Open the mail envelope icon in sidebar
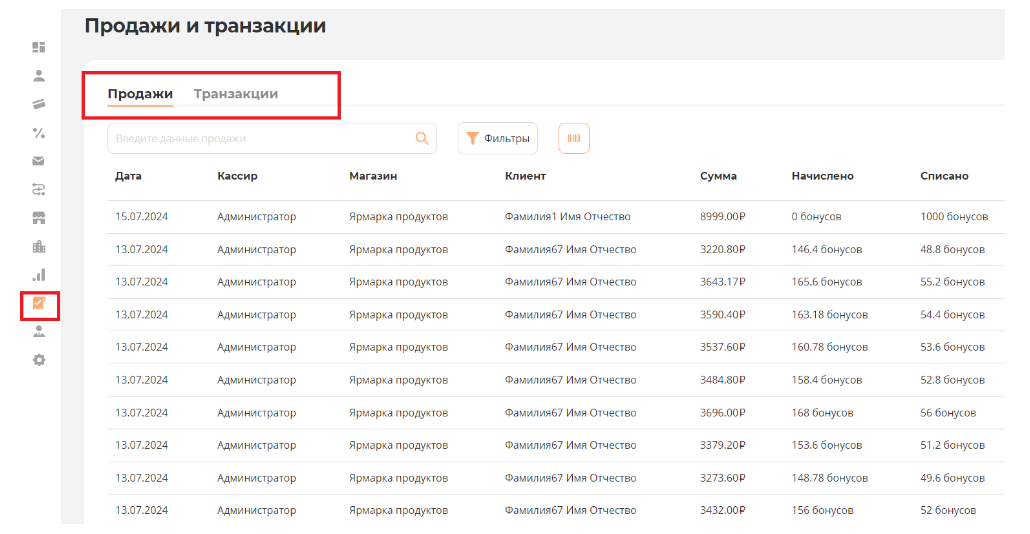The height and width of the screenshot is (534, 1030). coord(39,161)
